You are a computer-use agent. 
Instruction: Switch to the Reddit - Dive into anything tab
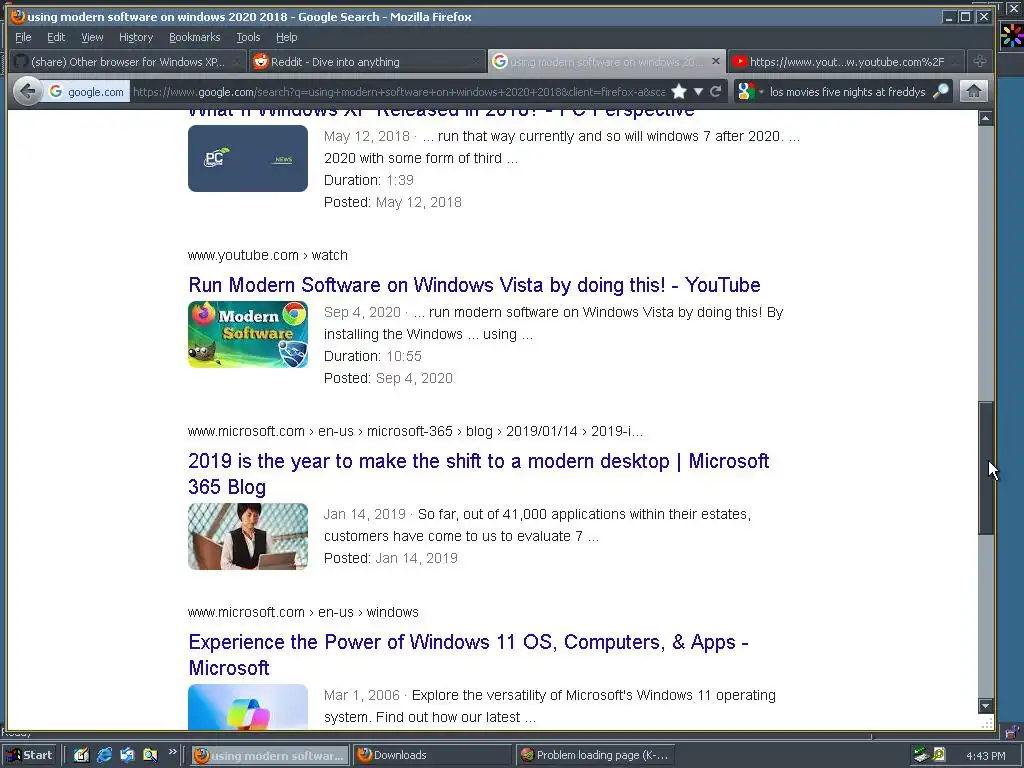(x=366, y=62)
